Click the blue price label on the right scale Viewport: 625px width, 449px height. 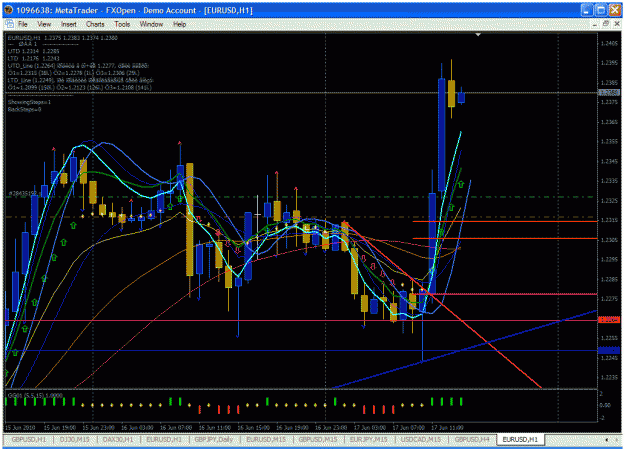click(609, 350)
